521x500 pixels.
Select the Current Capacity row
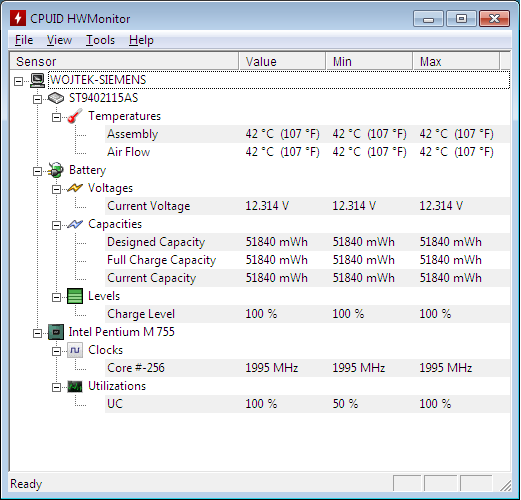click(307, 278)
